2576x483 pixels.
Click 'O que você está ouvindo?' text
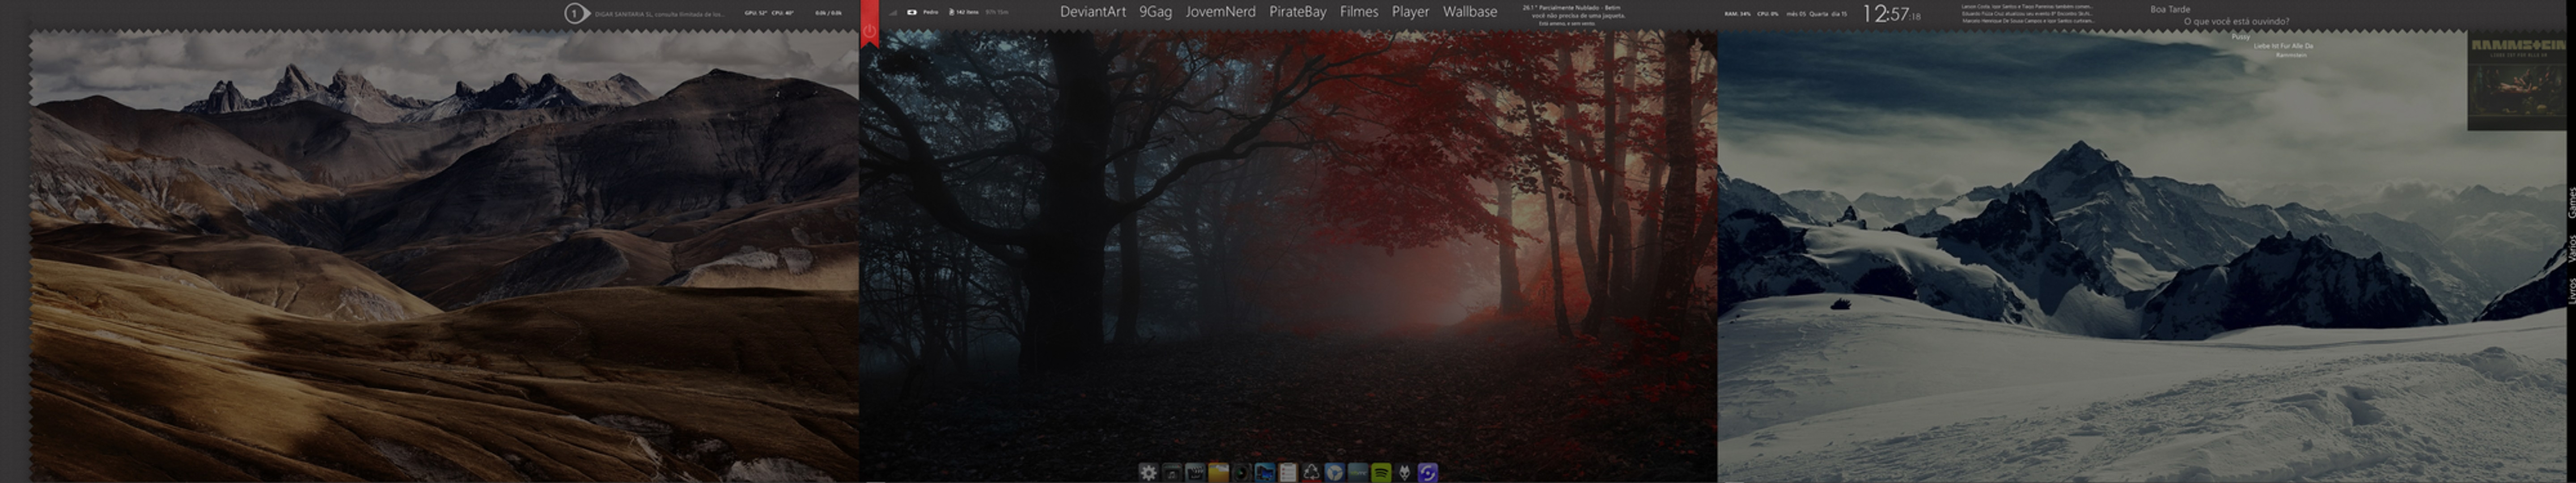(x=2237, y=22)
